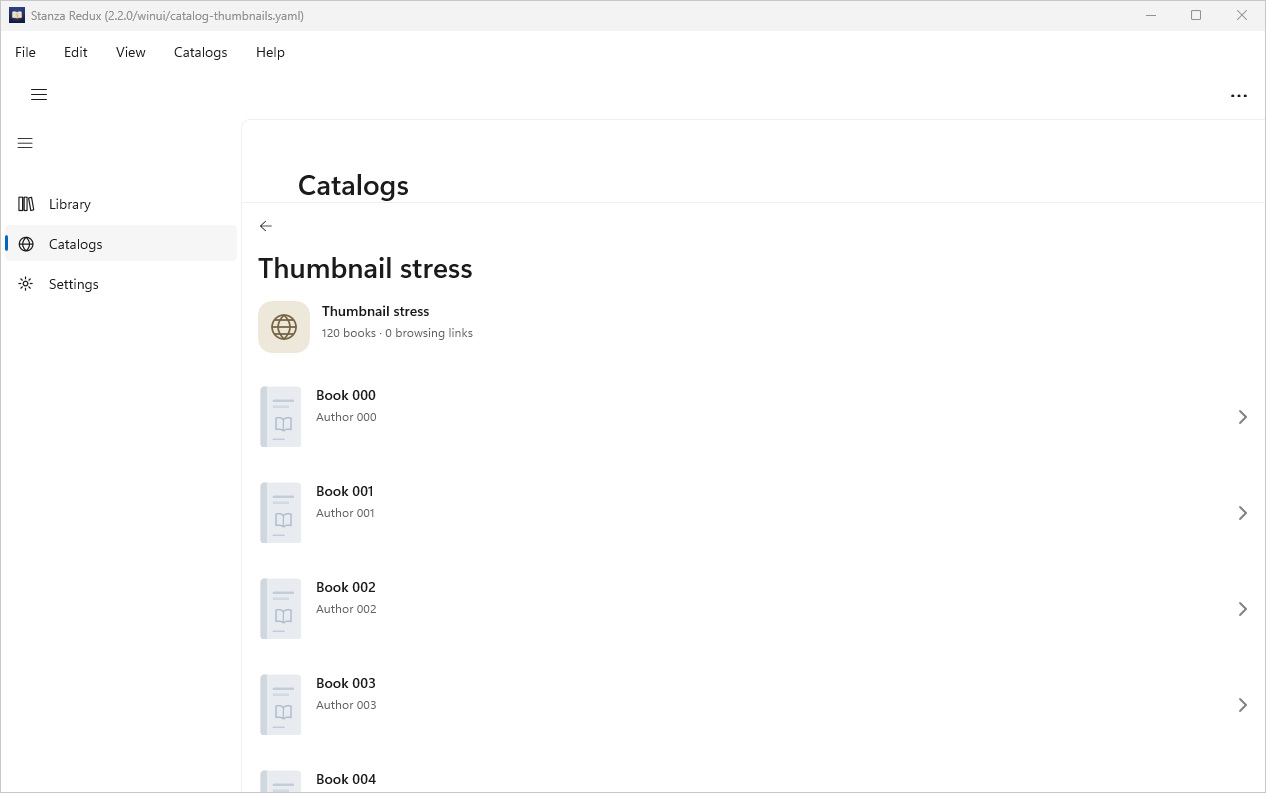
Task: Click the Library books icon
Action: coord(26,204)
